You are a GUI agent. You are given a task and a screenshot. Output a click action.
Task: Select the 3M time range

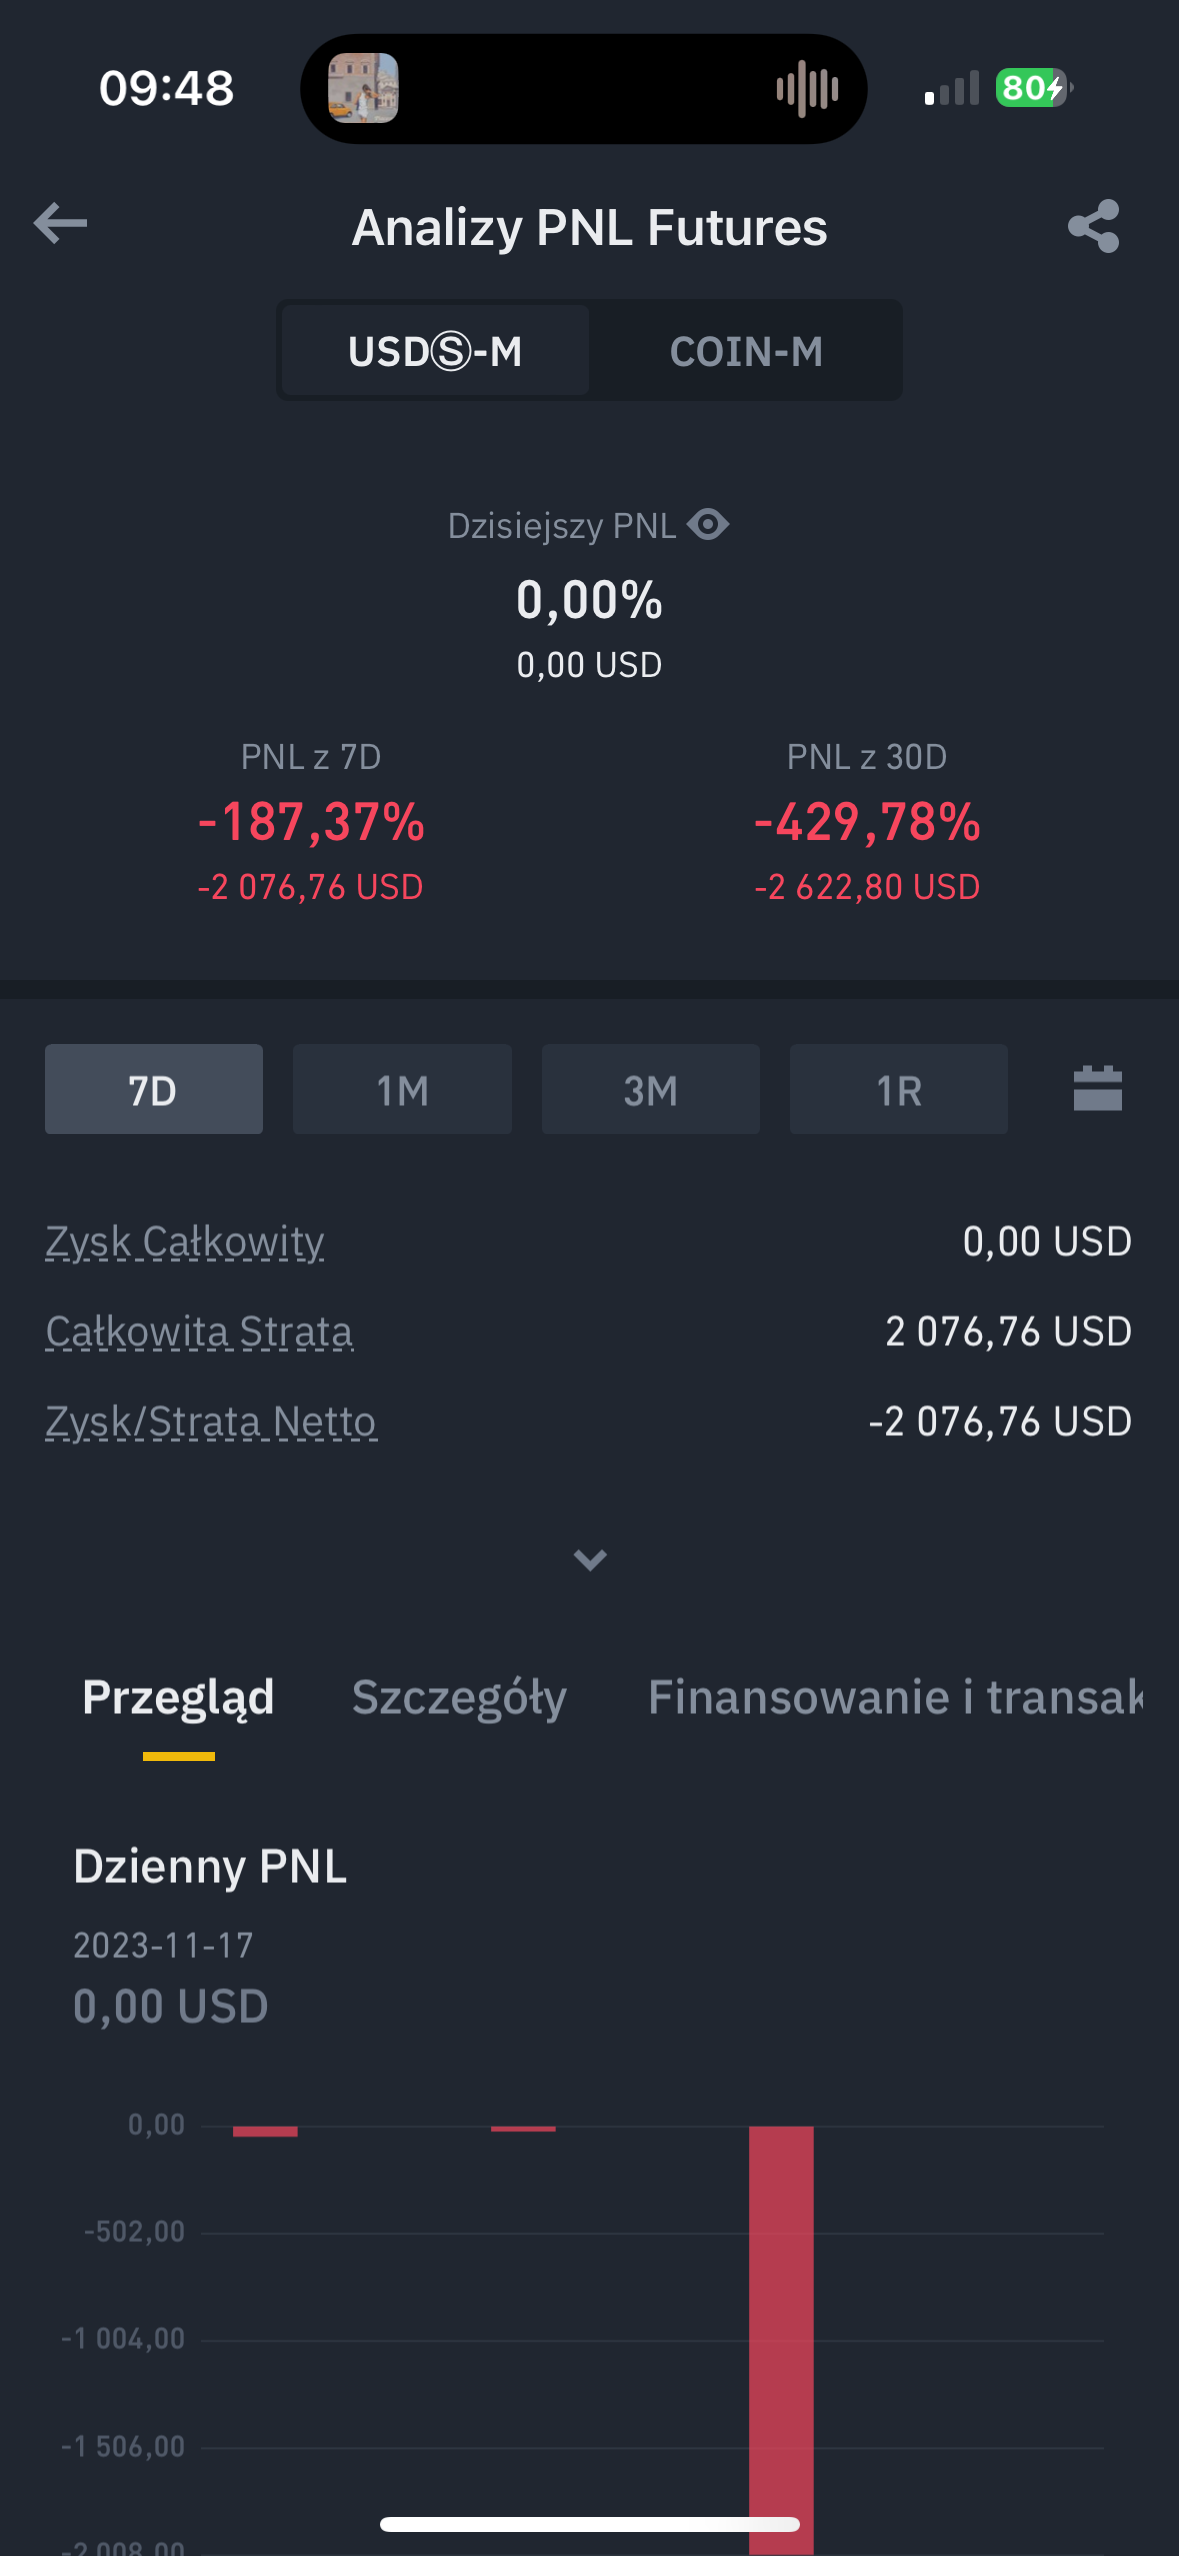[650, 1090]
